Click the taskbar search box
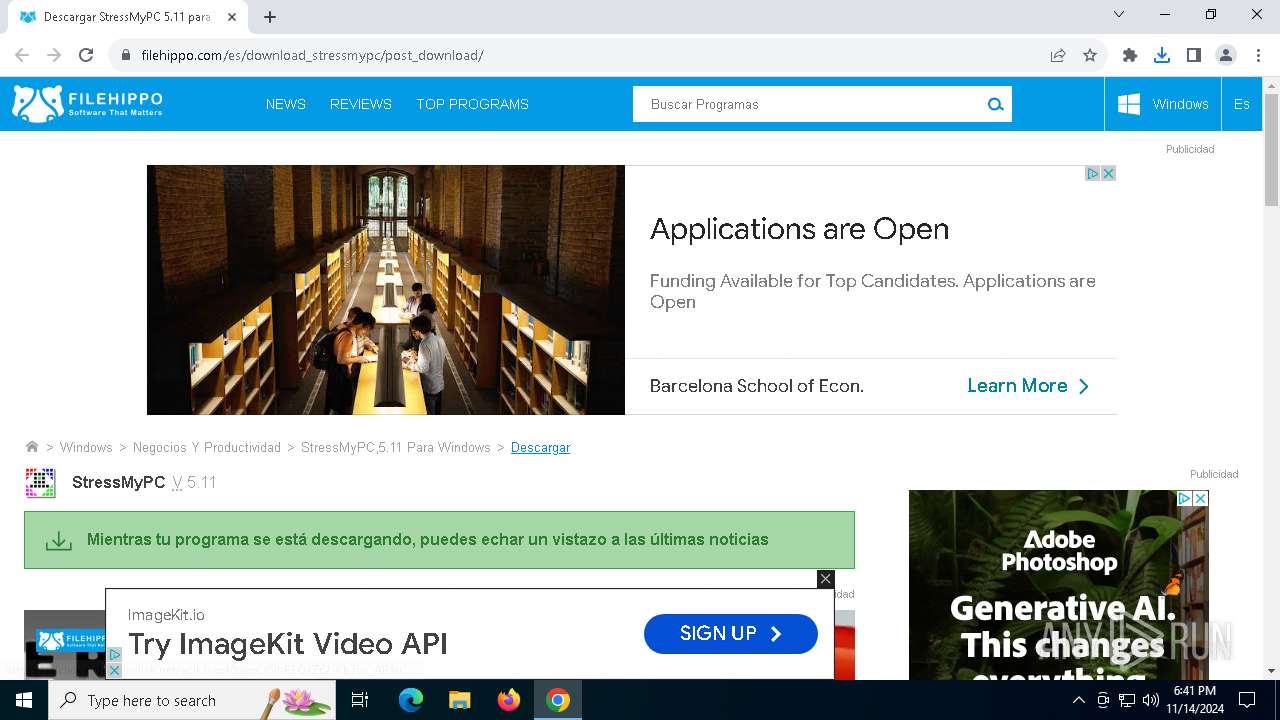 coord(192,700)
